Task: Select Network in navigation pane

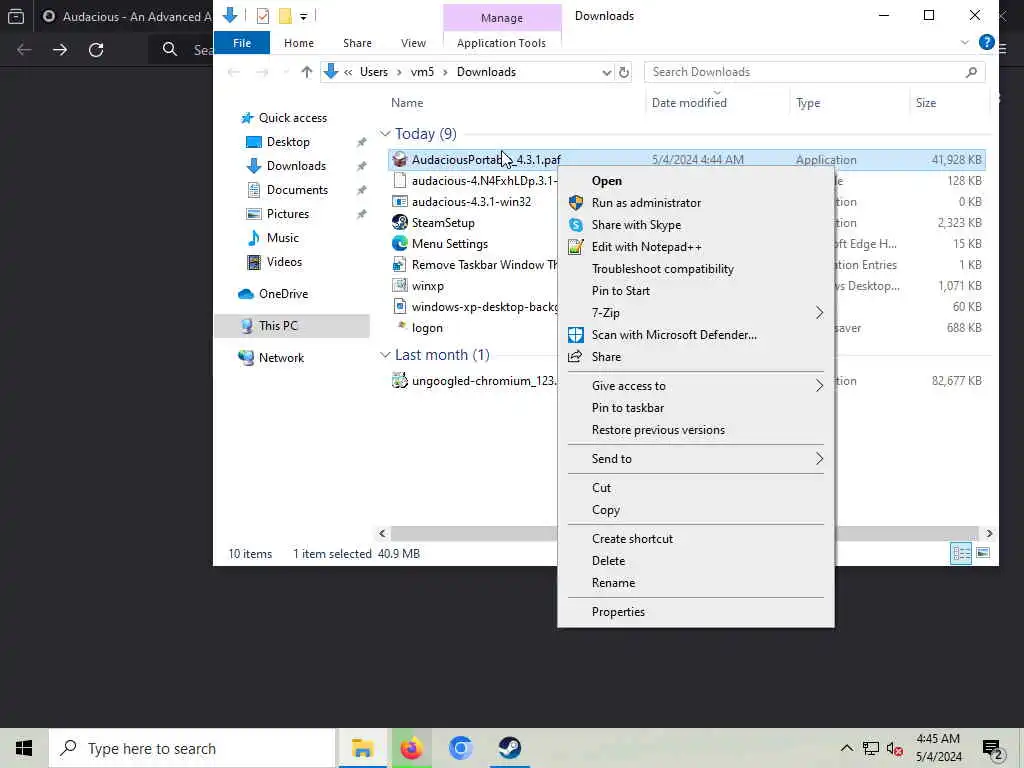Action: 281,358
